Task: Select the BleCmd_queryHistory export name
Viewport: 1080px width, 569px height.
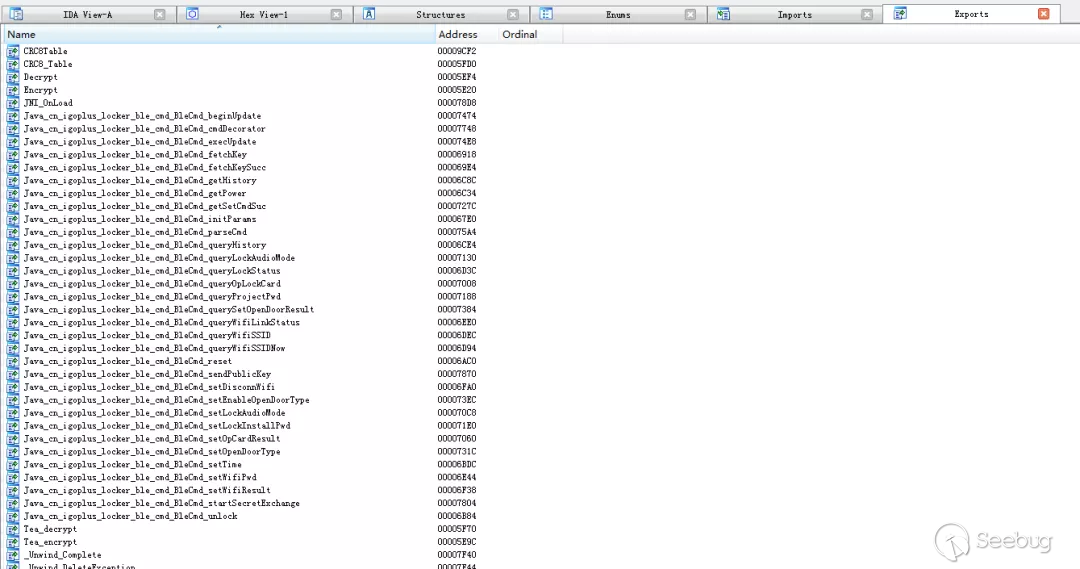Action: 145,245
